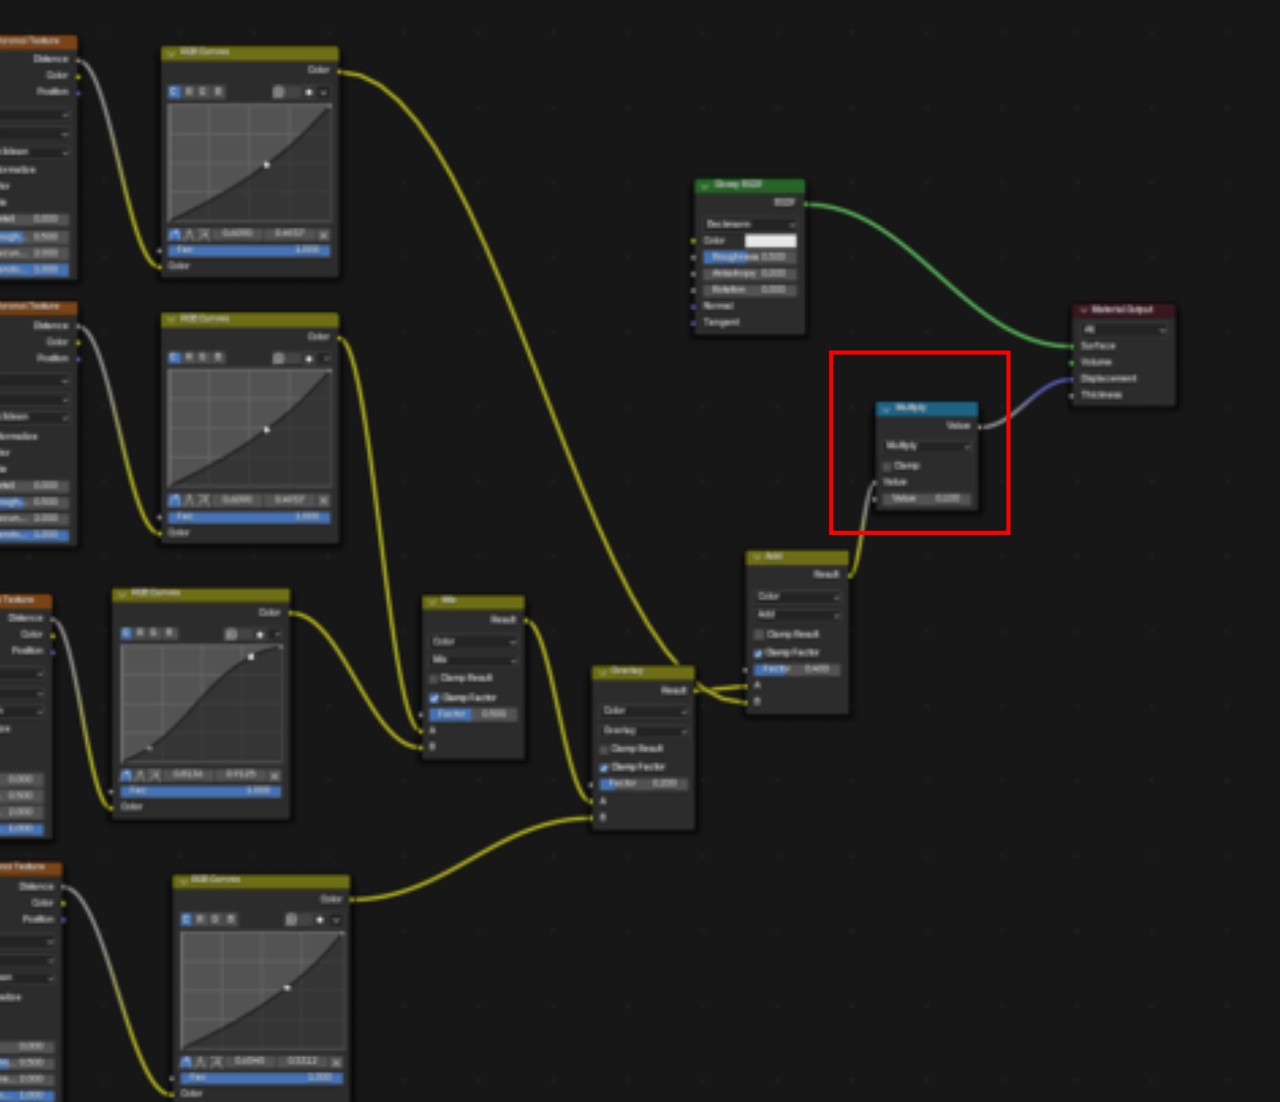Select B channel on third RGB Curves node

pyautogui.click(x=170, y=634)
